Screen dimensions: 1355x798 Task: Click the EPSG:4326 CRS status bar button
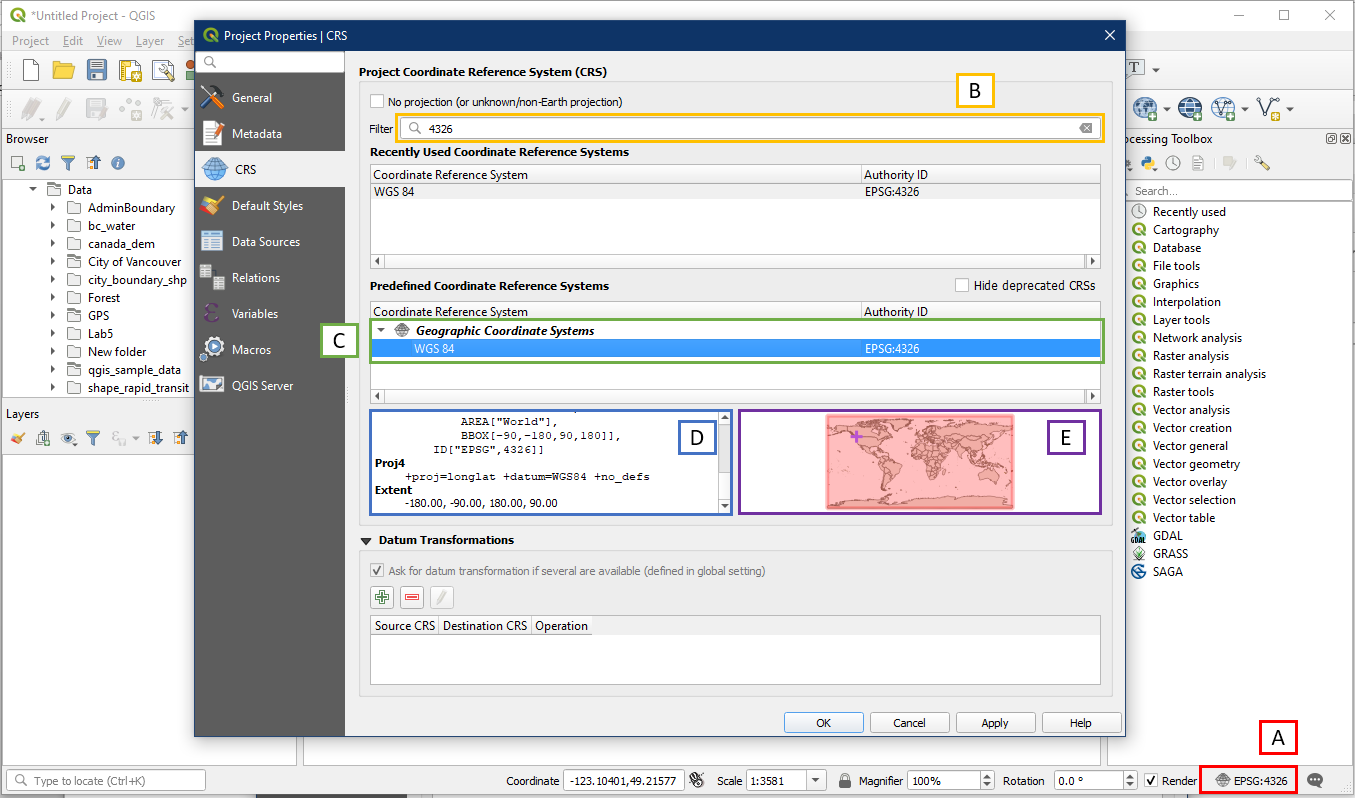tap(1251, 780)
